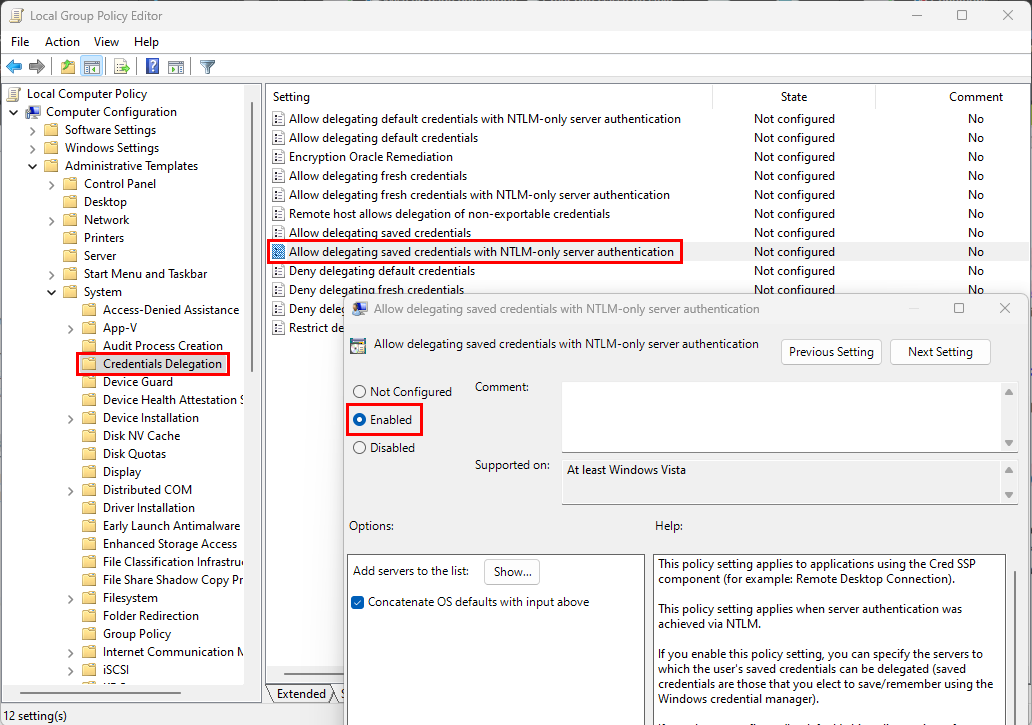
Task: Click the Group Policy folder icon
Action: pyautogui.click(x=89, y=634)
